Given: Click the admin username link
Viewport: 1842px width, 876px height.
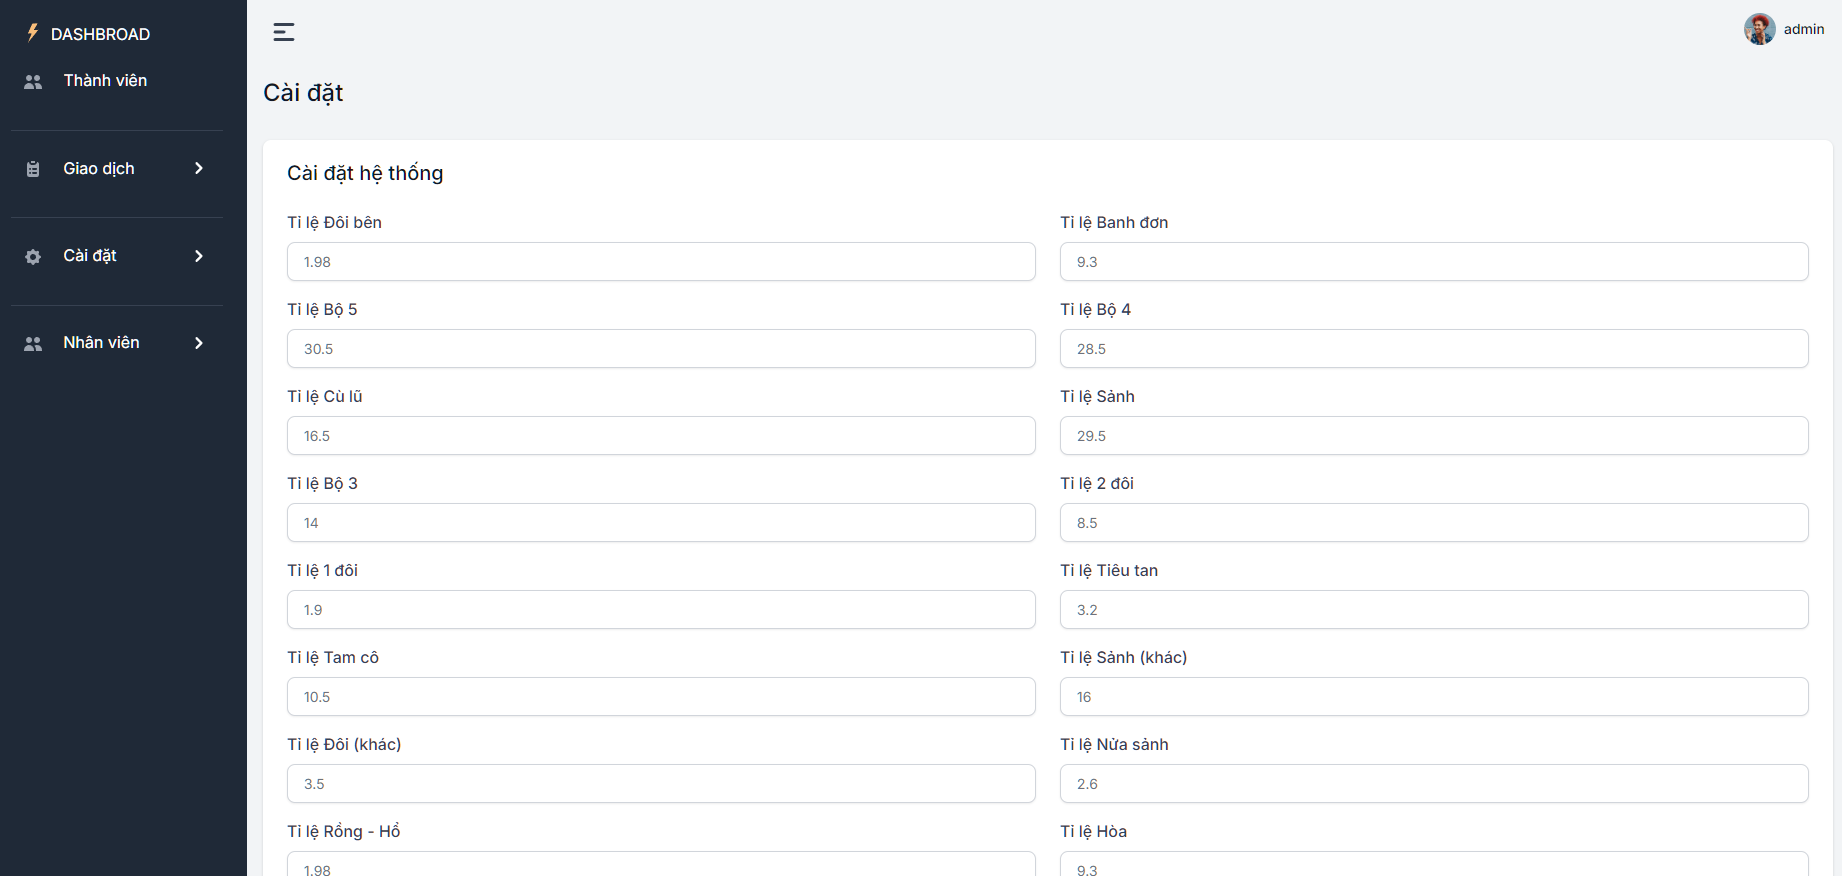Looking at the screenshot, I should click(x=1803, y=29).
